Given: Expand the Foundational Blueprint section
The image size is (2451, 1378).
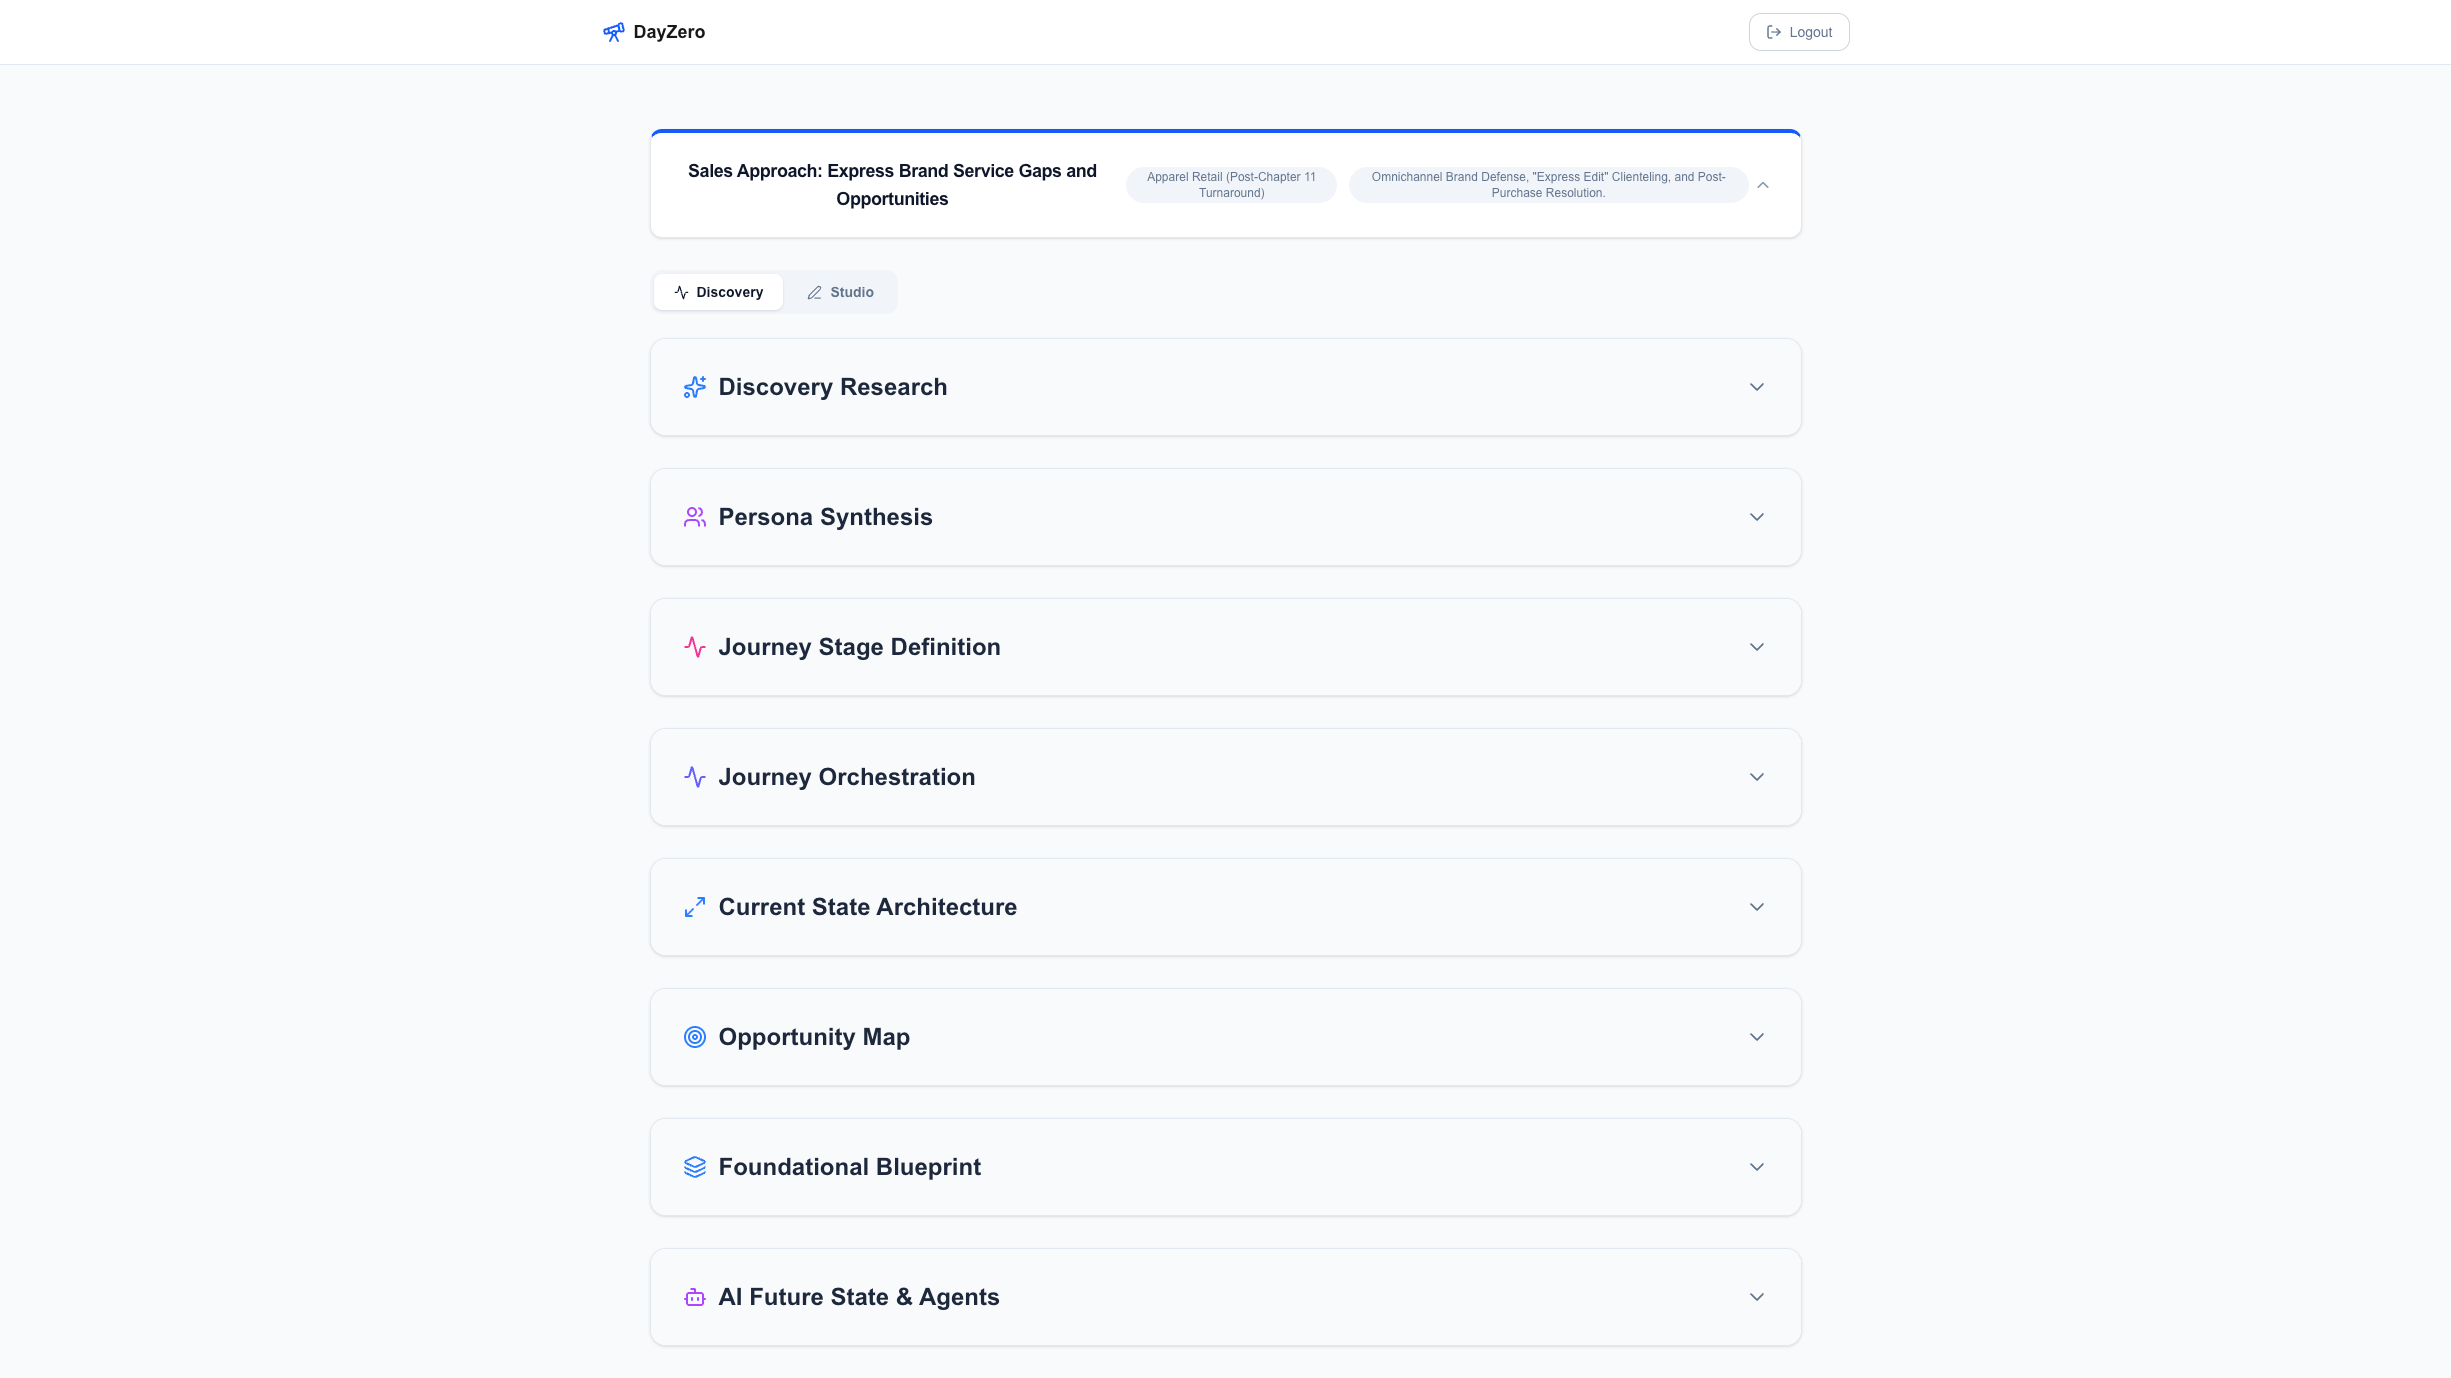Looking at the screenshot, I should point(1757,1166).
